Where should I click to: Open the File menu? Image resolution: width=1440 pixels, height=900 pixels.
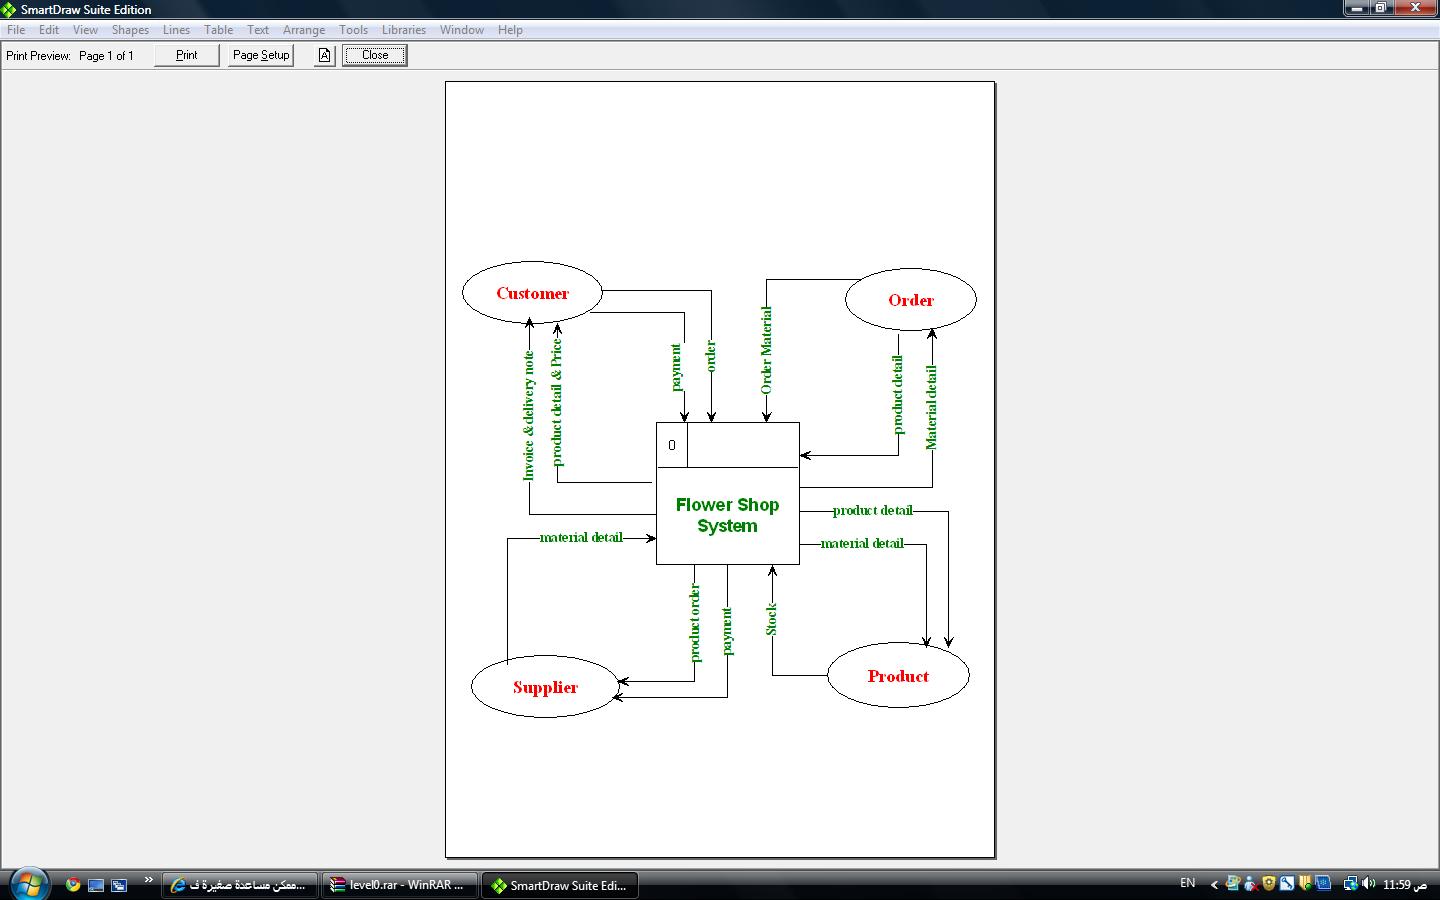16,30
